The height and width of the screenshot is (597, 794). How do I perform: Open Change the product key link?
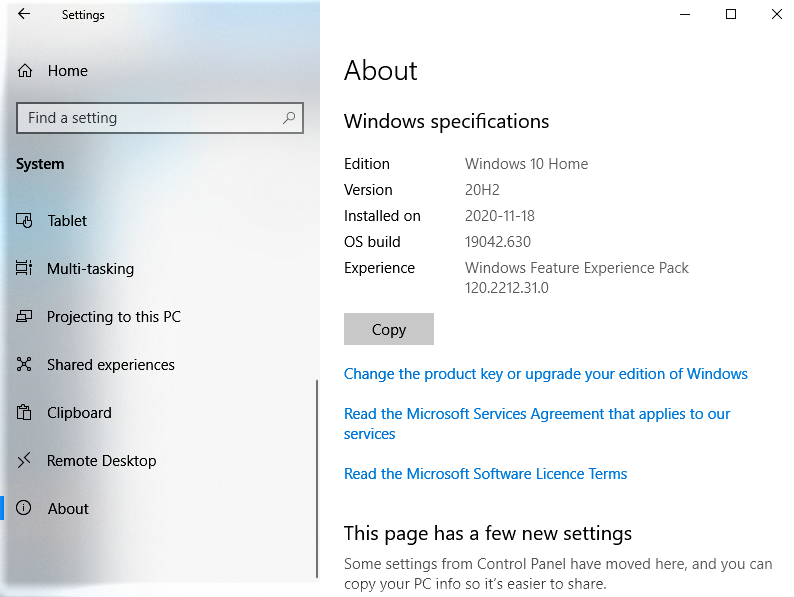coord(546,374)
